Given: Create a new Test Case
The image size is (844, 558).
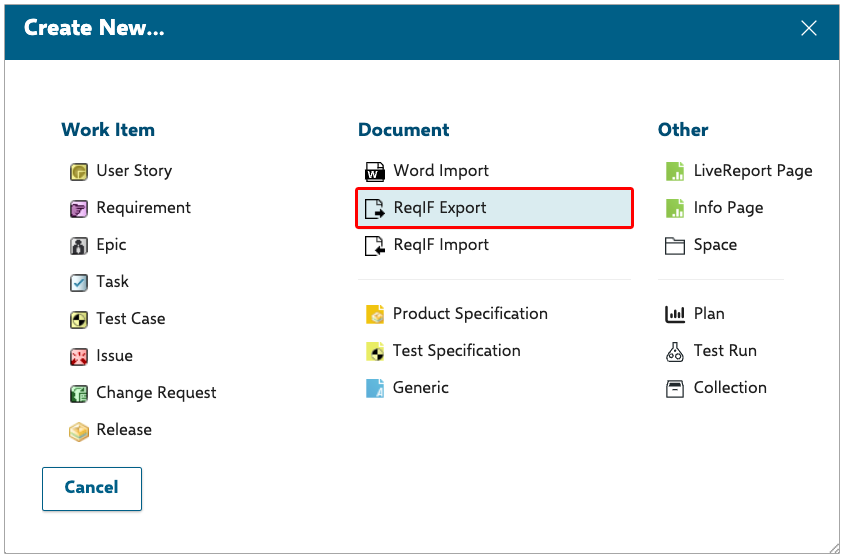Looking at the screenshot, I should click(x=131, y=319).
